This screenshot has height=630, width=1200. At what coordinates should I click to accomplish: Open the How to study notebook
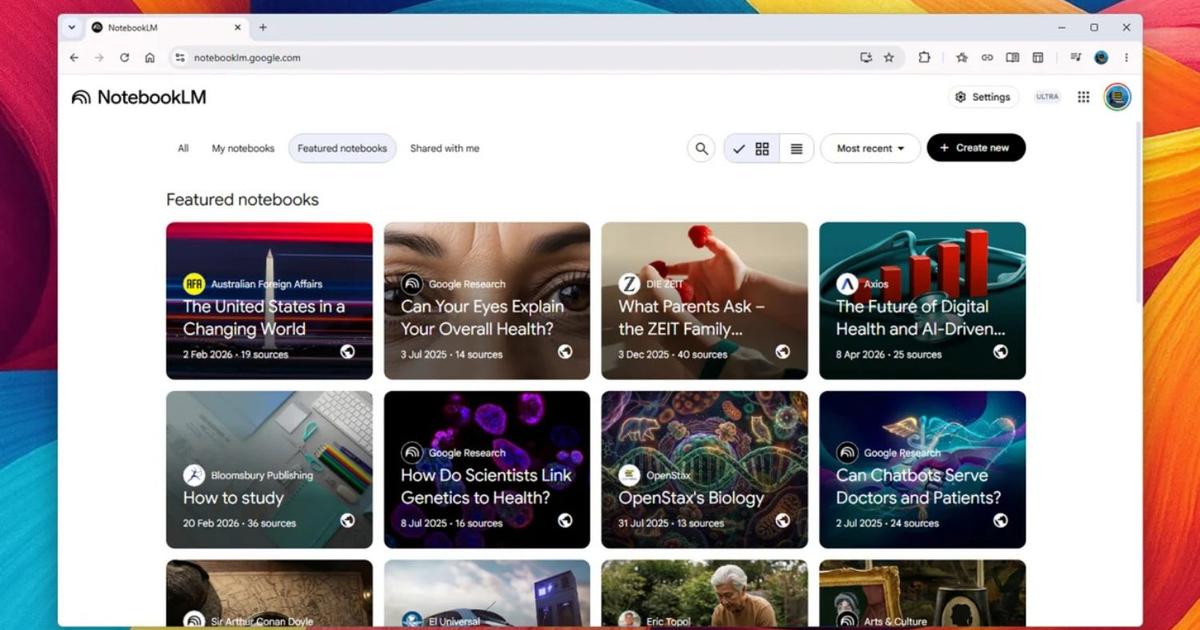click(269, 469)
